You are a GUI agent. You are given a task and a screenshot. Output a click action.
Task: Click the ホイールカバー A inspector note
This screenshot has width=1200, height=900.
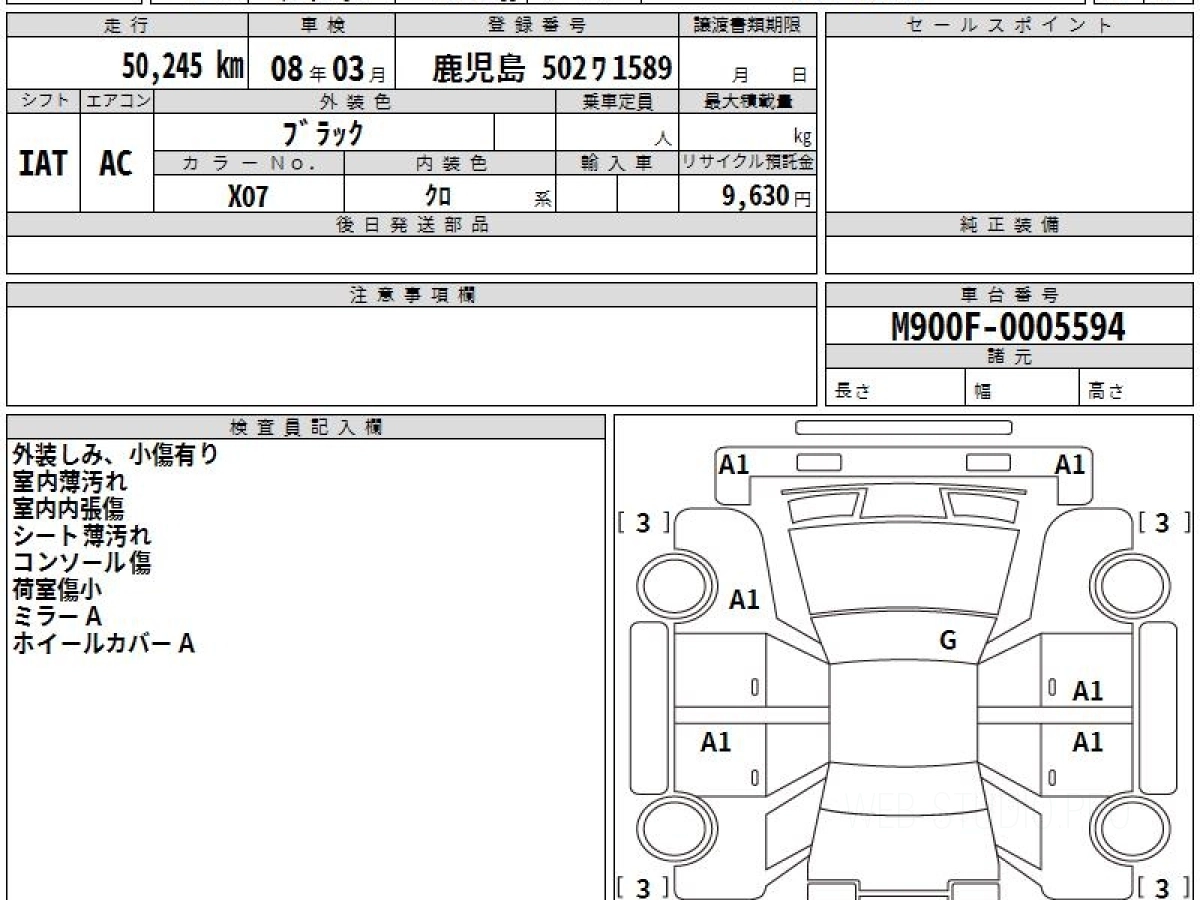[103, 644]
